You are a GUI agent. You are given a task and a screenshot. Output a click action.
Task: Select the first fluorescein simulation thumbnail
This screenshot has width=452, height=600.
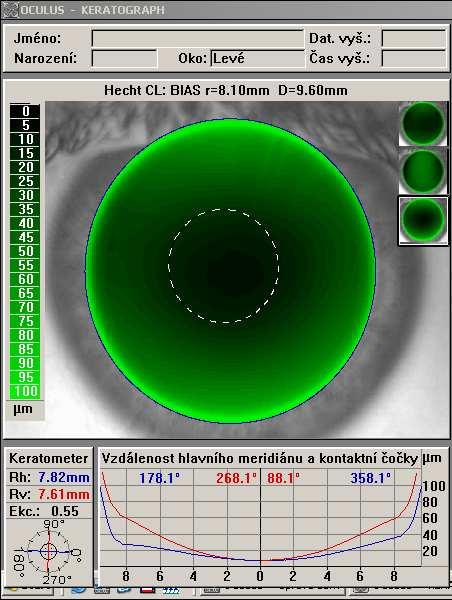tap(423, 124)
